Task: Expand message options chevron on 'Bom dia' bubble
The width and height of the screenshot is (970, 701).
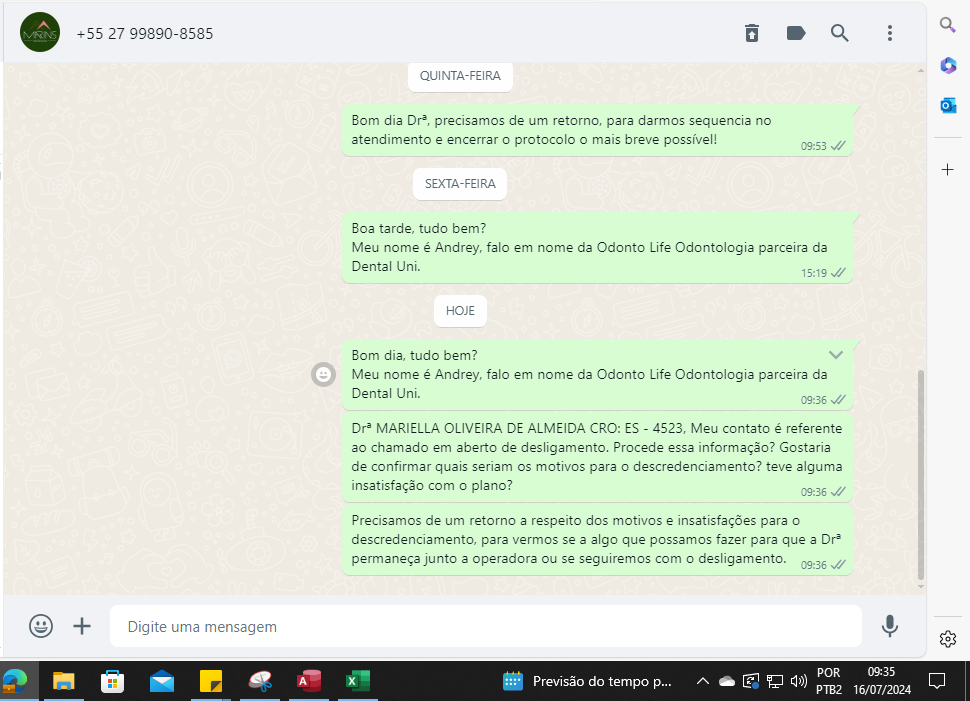Action: coord(836,355)
